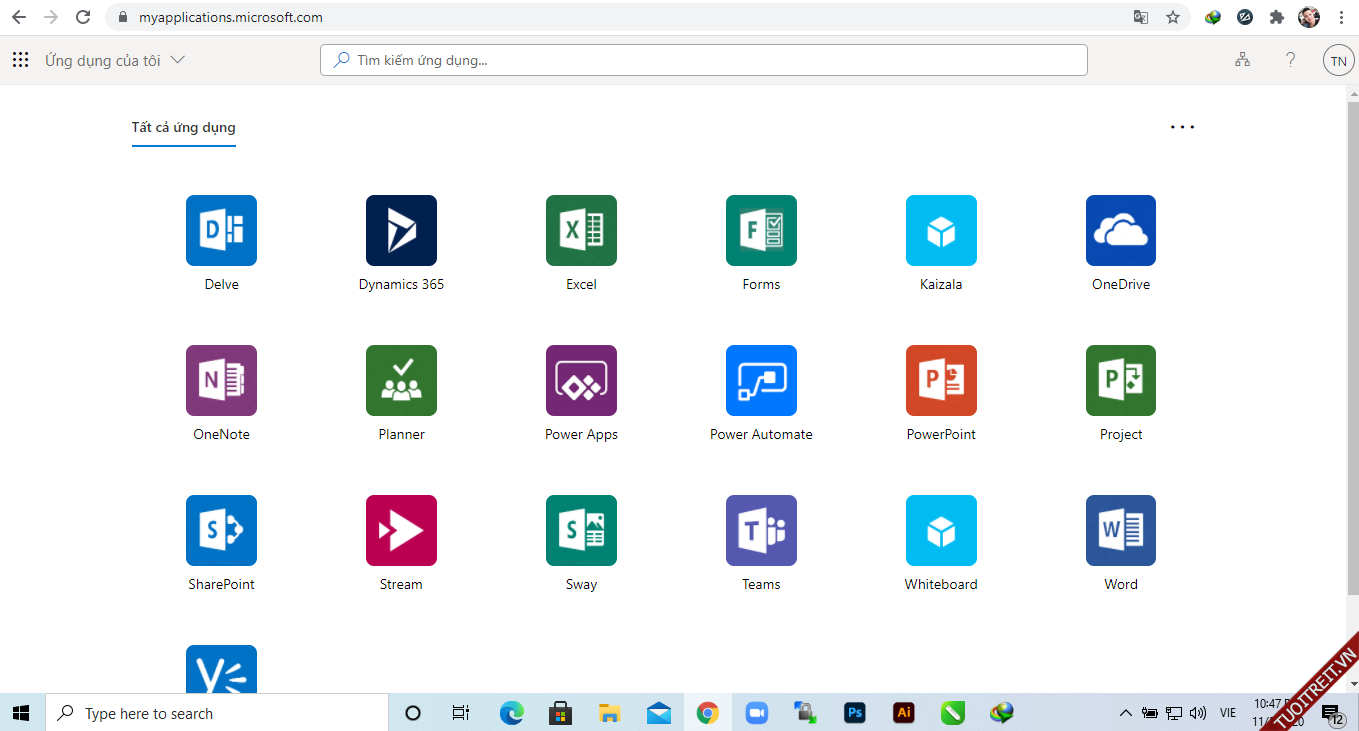Screen dimensions: 1359x731
Task: Open Photoshop from the Windows taskbar
Action: click(x=854, y=713)
